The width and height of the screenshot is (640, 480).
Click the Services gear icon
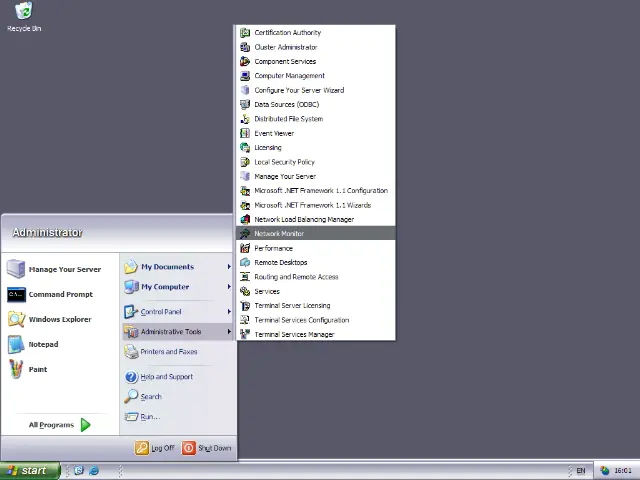pos(245,291)
